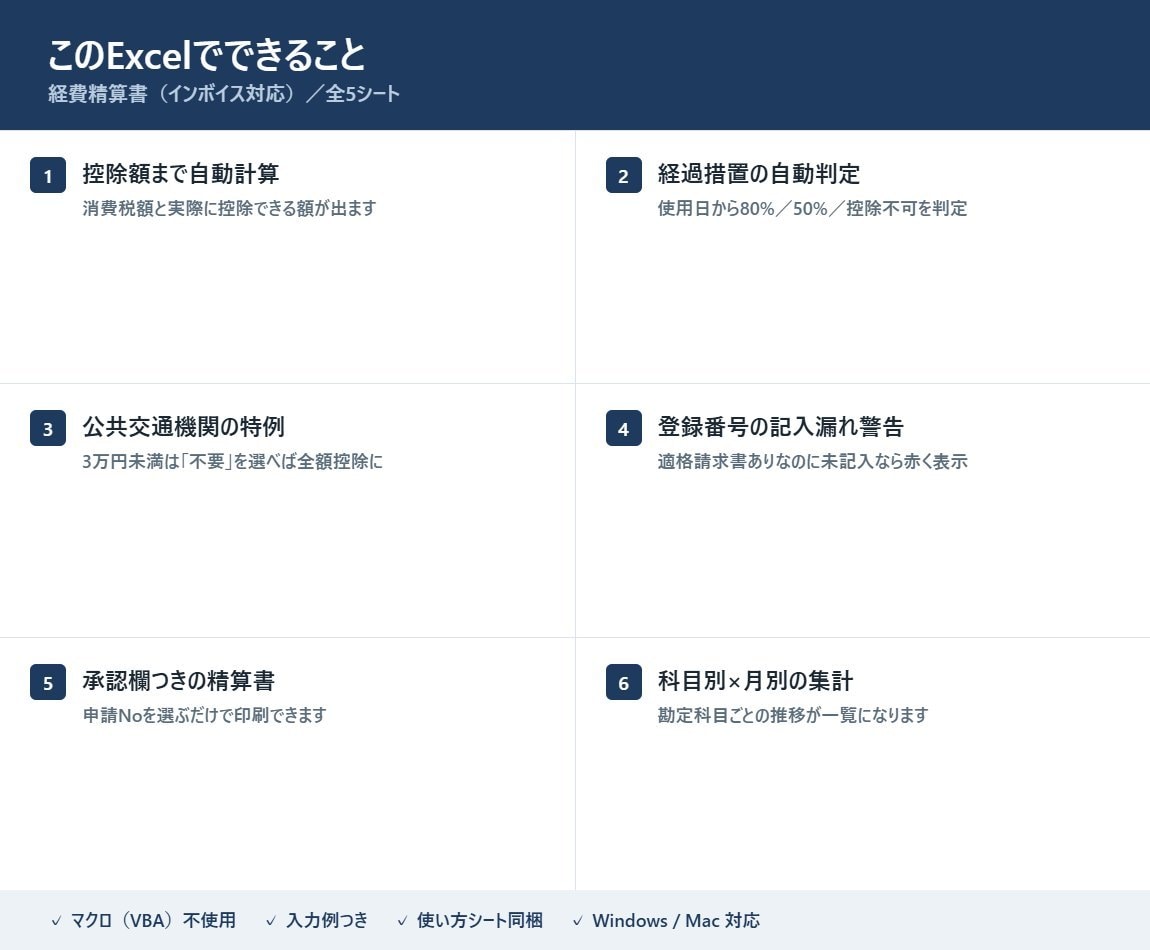
Task: Select the title このExcelでできること
Action: point(207,55)
